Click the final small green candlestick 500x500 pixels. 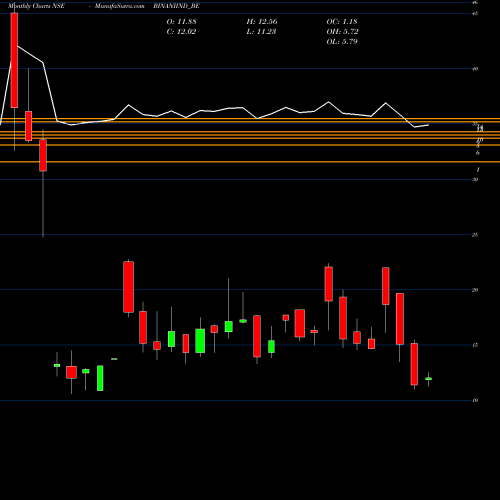coord(429,379)
